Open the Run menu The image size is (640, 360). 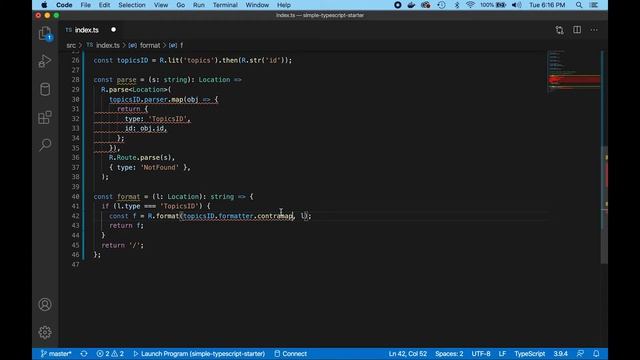tap(199, 5)
